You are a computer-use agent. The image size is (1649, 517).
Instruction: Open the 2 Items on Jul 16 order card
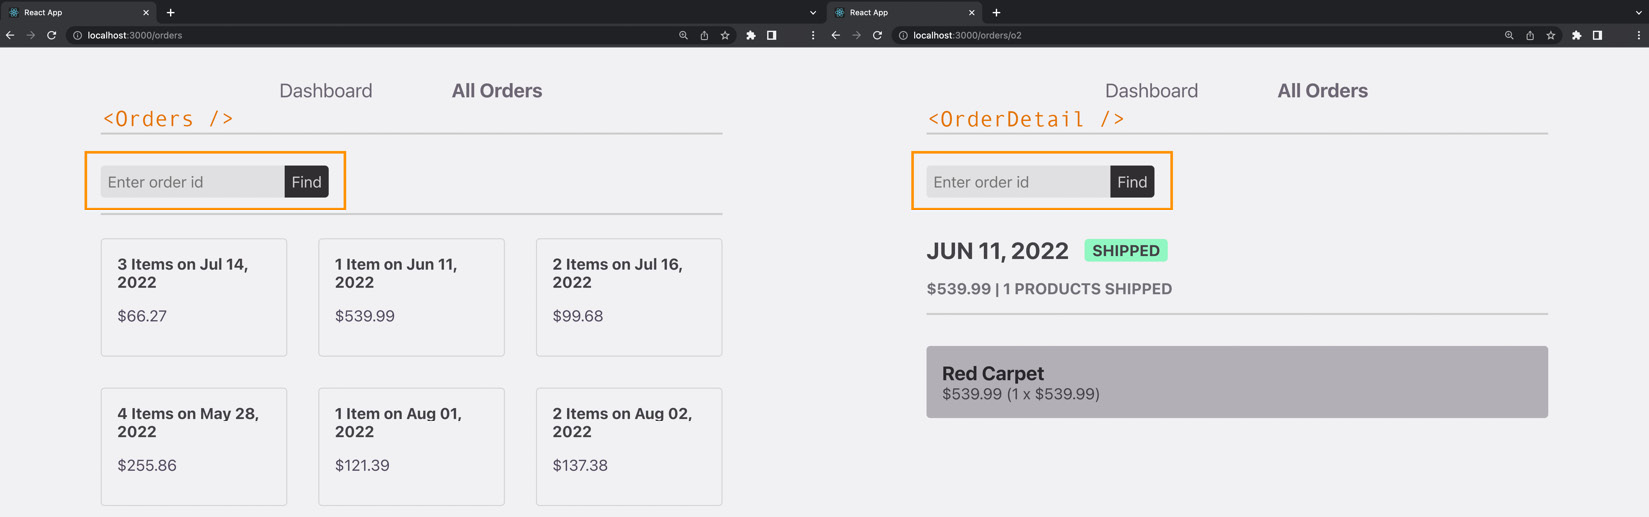pyautogui.click(x=629, y=297)
